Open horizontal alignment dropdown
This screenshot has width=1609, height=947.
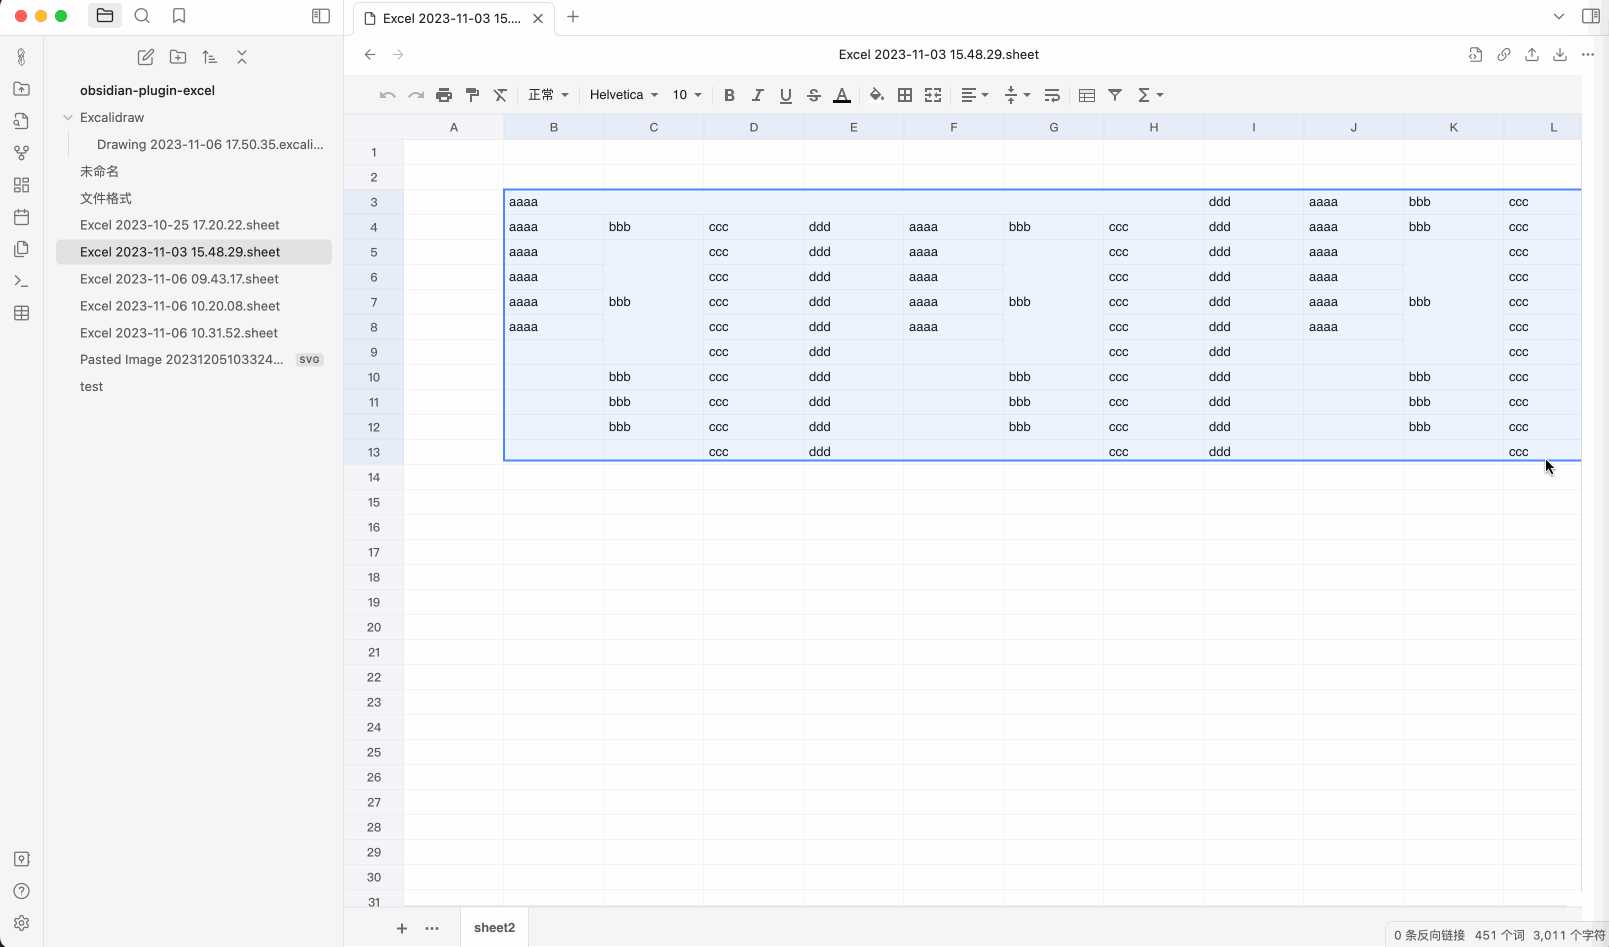click(x=974, y=95)
